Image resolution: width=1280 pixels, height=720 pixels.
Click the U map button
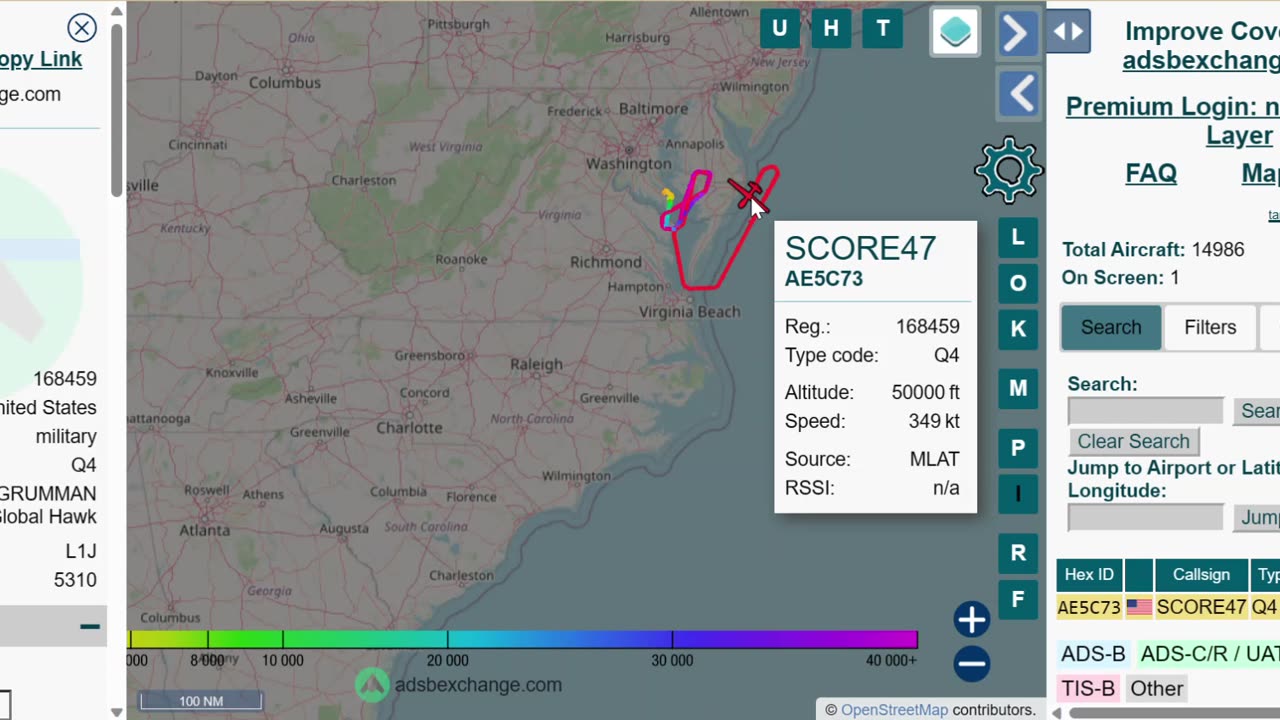click(x=780, y=29)
